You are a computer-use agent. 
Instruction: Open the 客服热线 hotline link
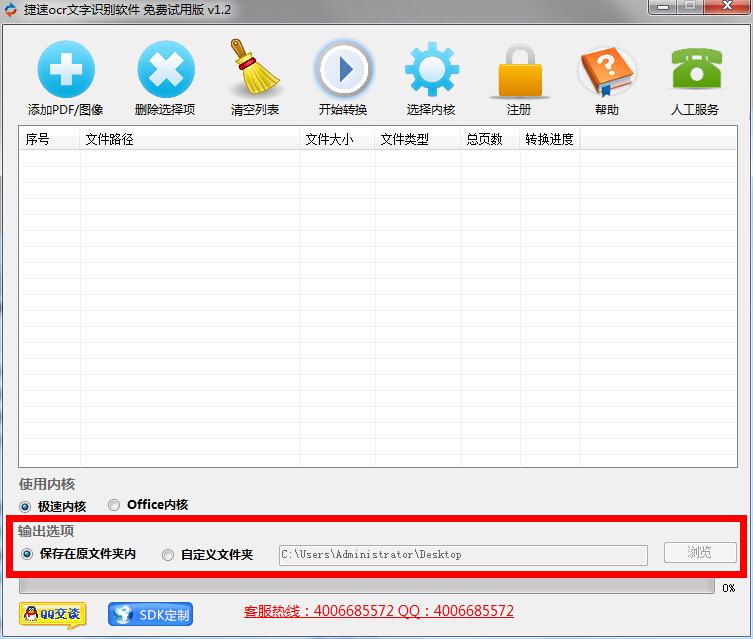pyautogui.click(x=378, y=611)
